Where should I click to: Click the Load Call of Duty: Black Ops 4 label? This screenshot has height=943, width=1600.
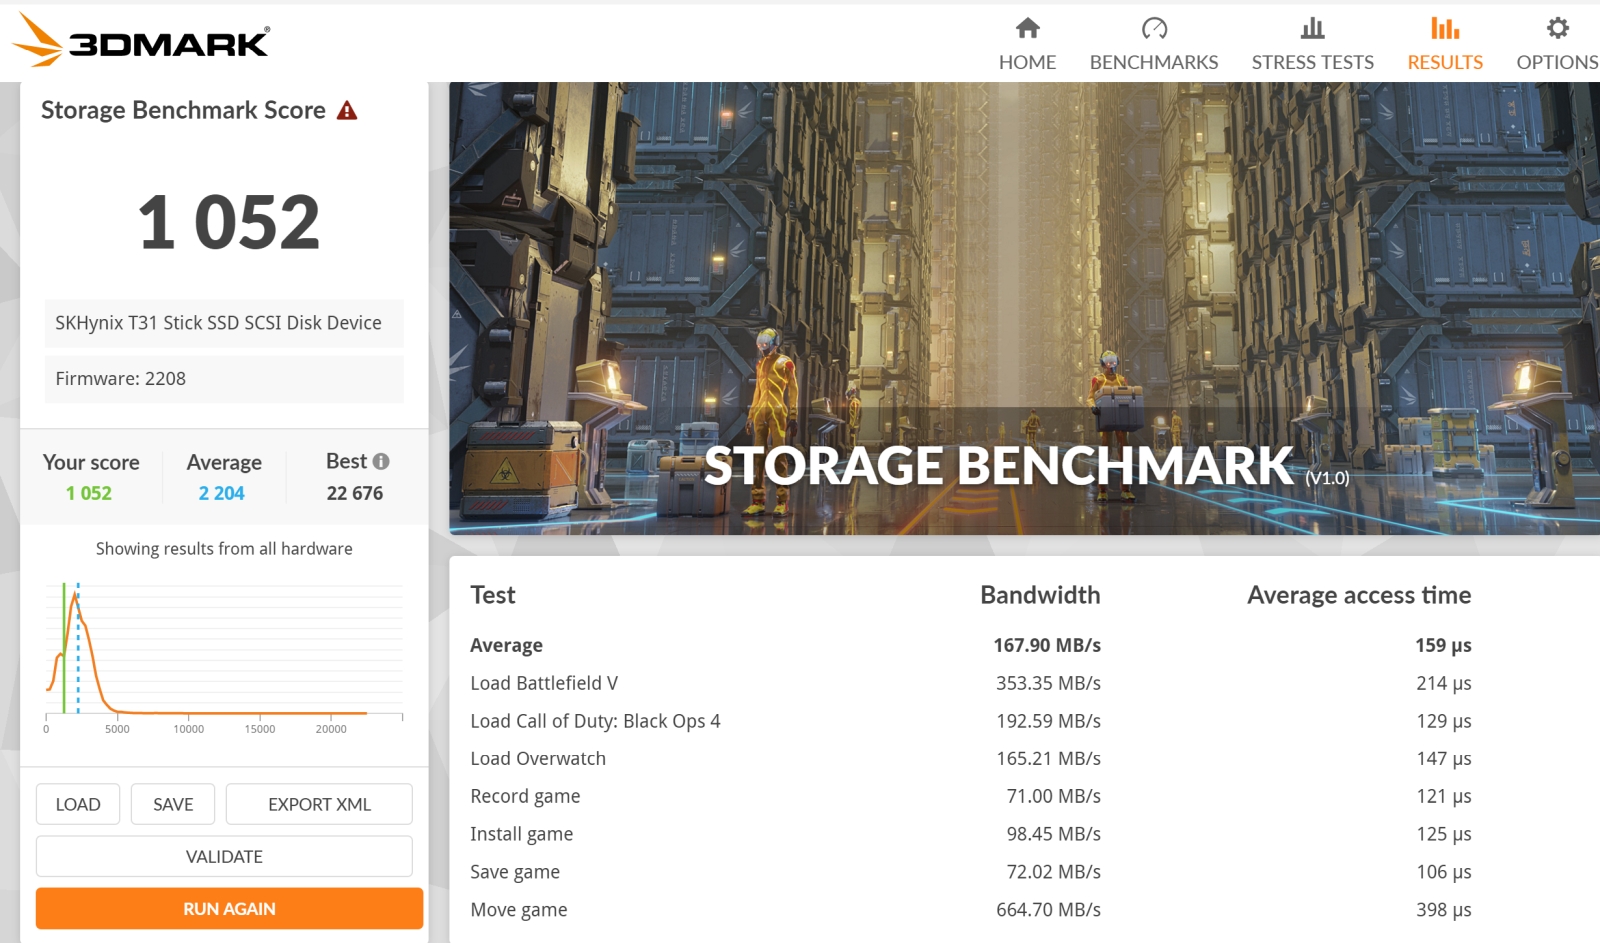[x=595, y=721]
